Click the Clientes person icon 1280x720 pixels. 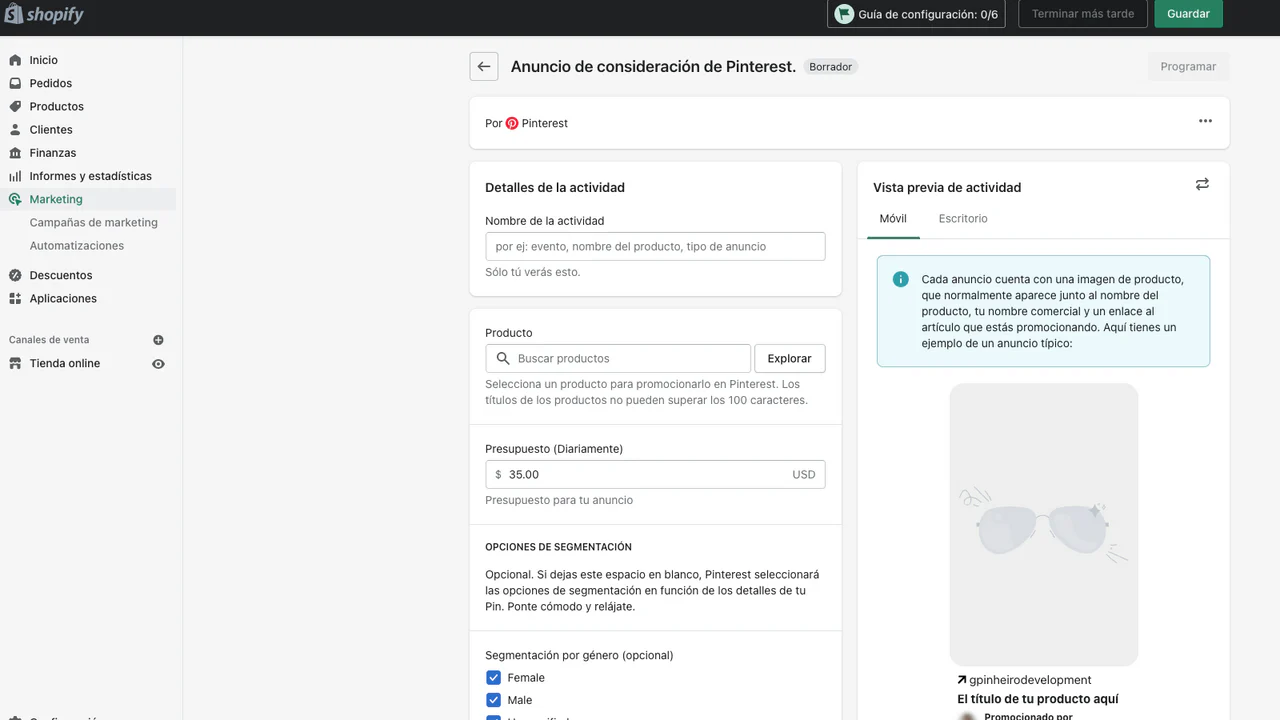tap(15, 129)
